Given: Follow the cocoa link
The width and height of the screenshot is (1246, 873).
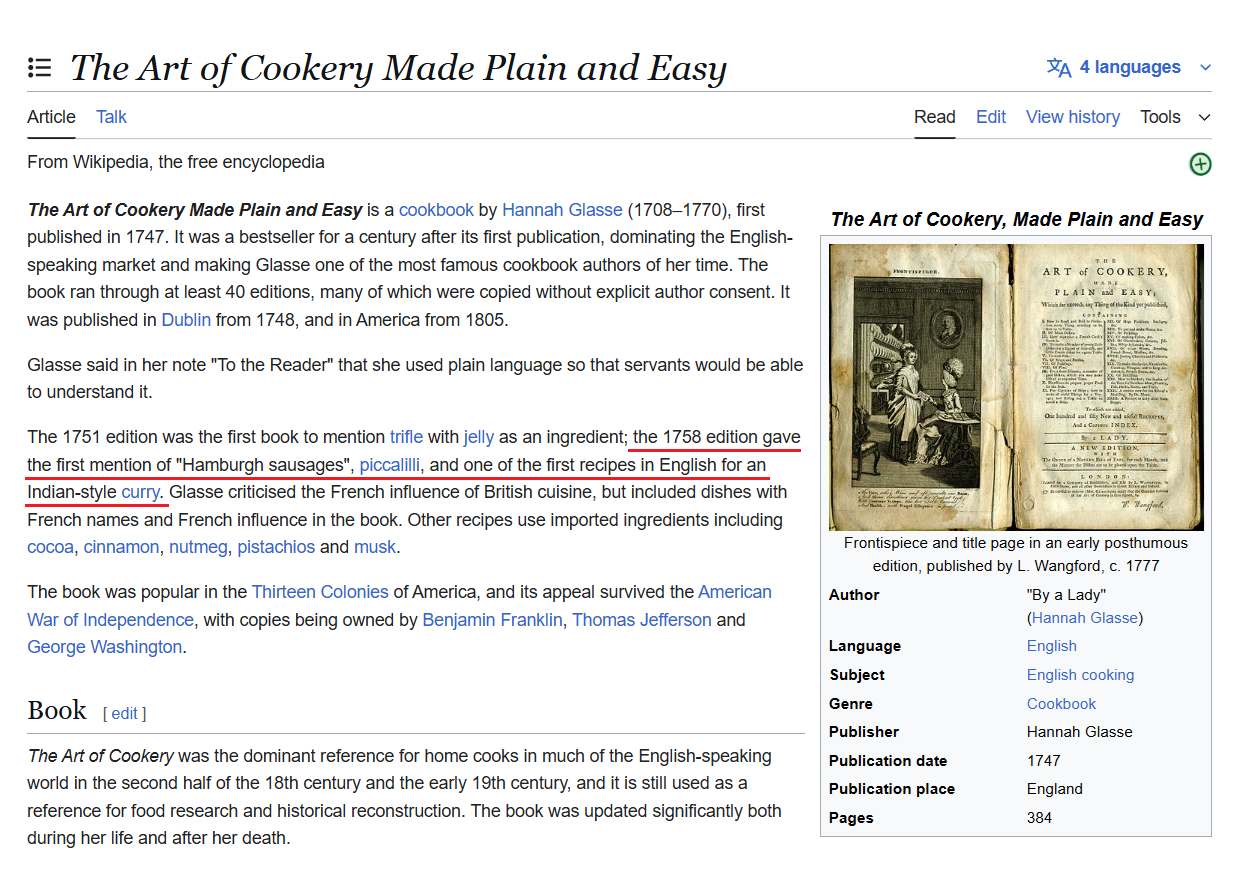Looking at the screenshot, I should [x=50, y=547].
